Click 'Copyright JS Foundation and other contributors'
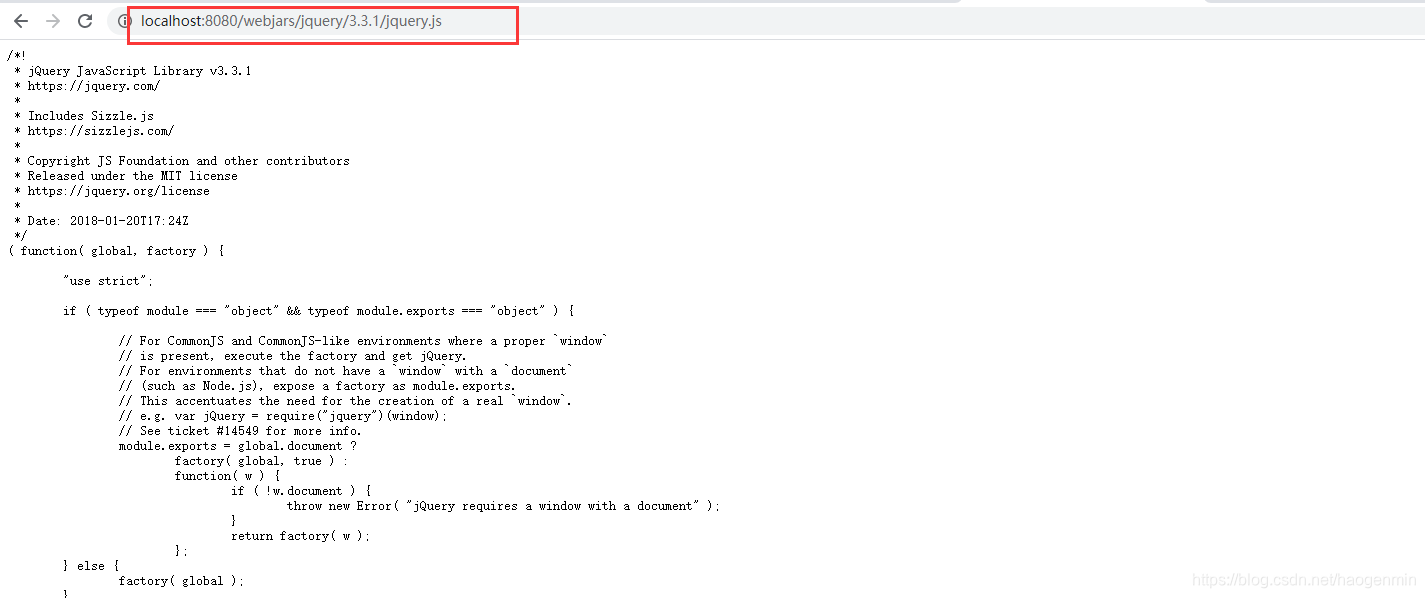This screenshot has width=1425, height=598. [x=188, y=161]
